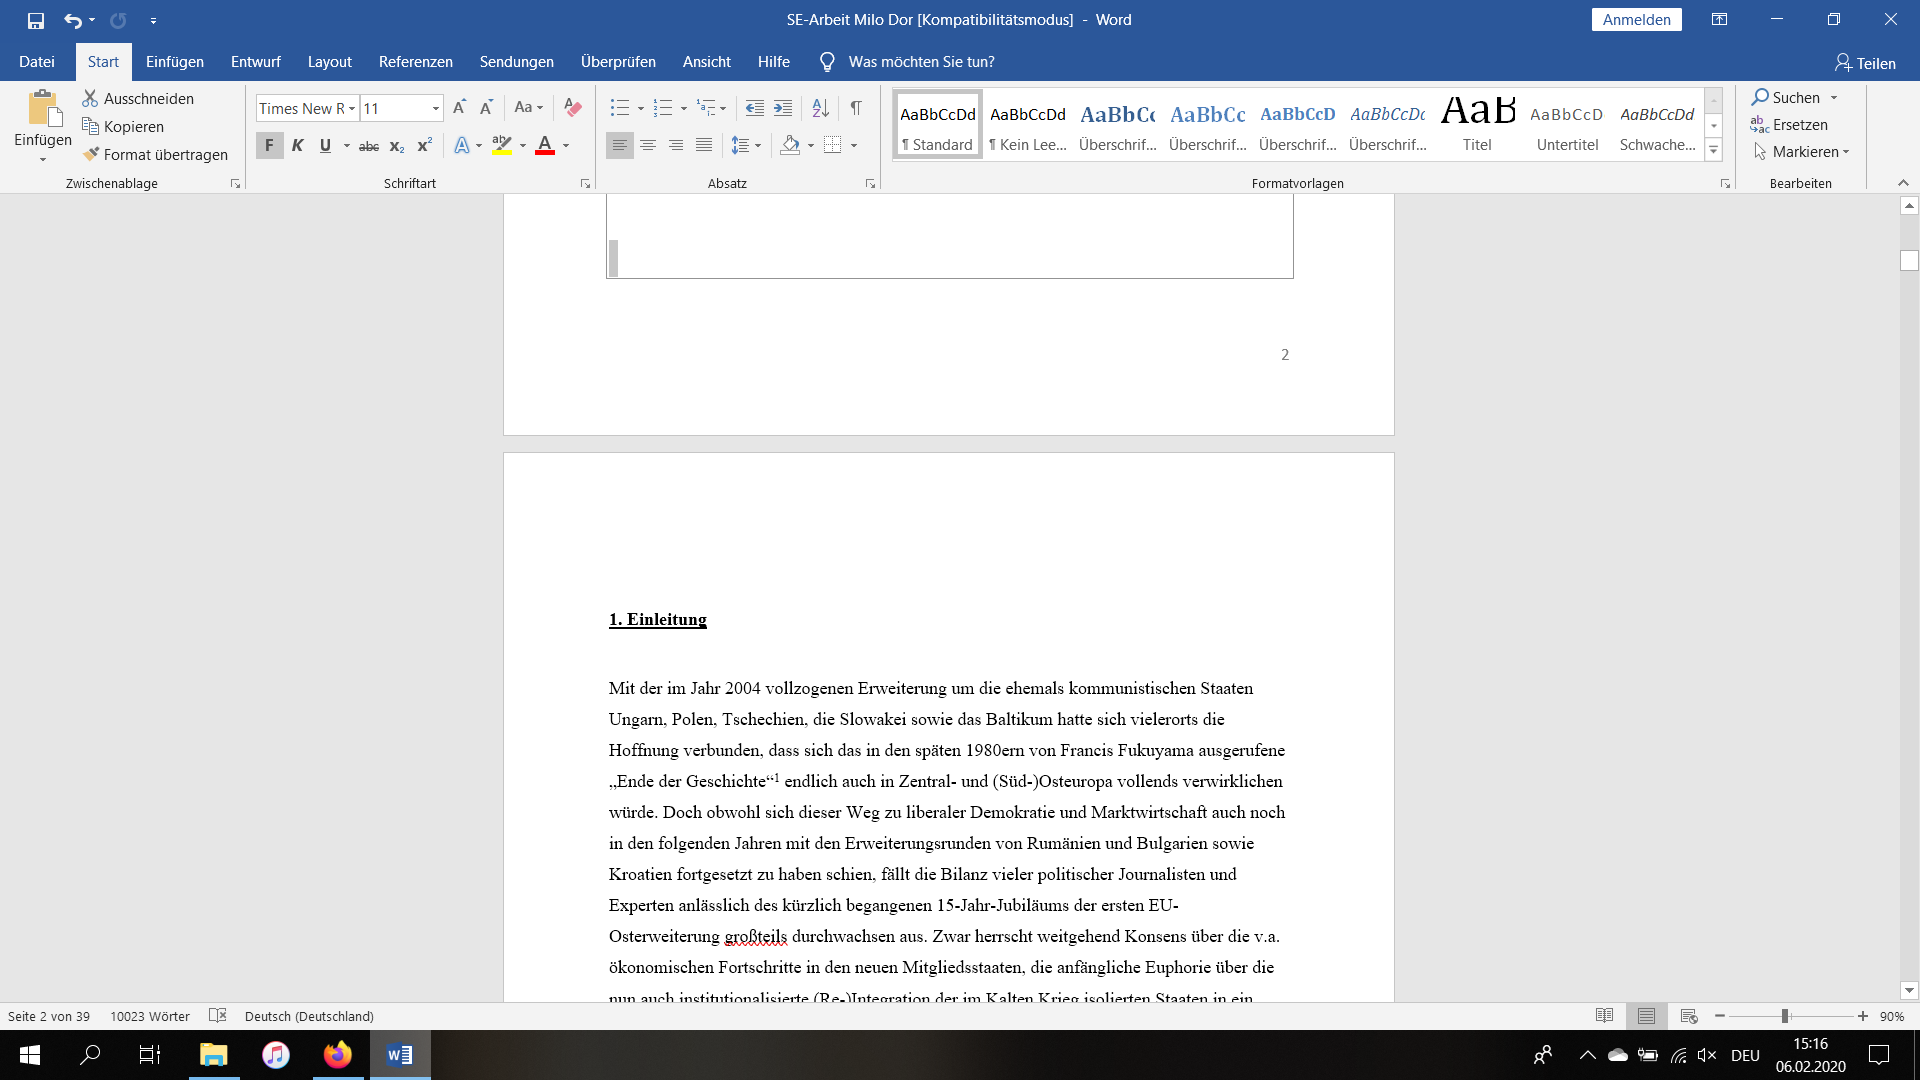Clear all formatting with eraser icon
The height and width of the screenshot is (1080, 1920).
coord(572,107)
